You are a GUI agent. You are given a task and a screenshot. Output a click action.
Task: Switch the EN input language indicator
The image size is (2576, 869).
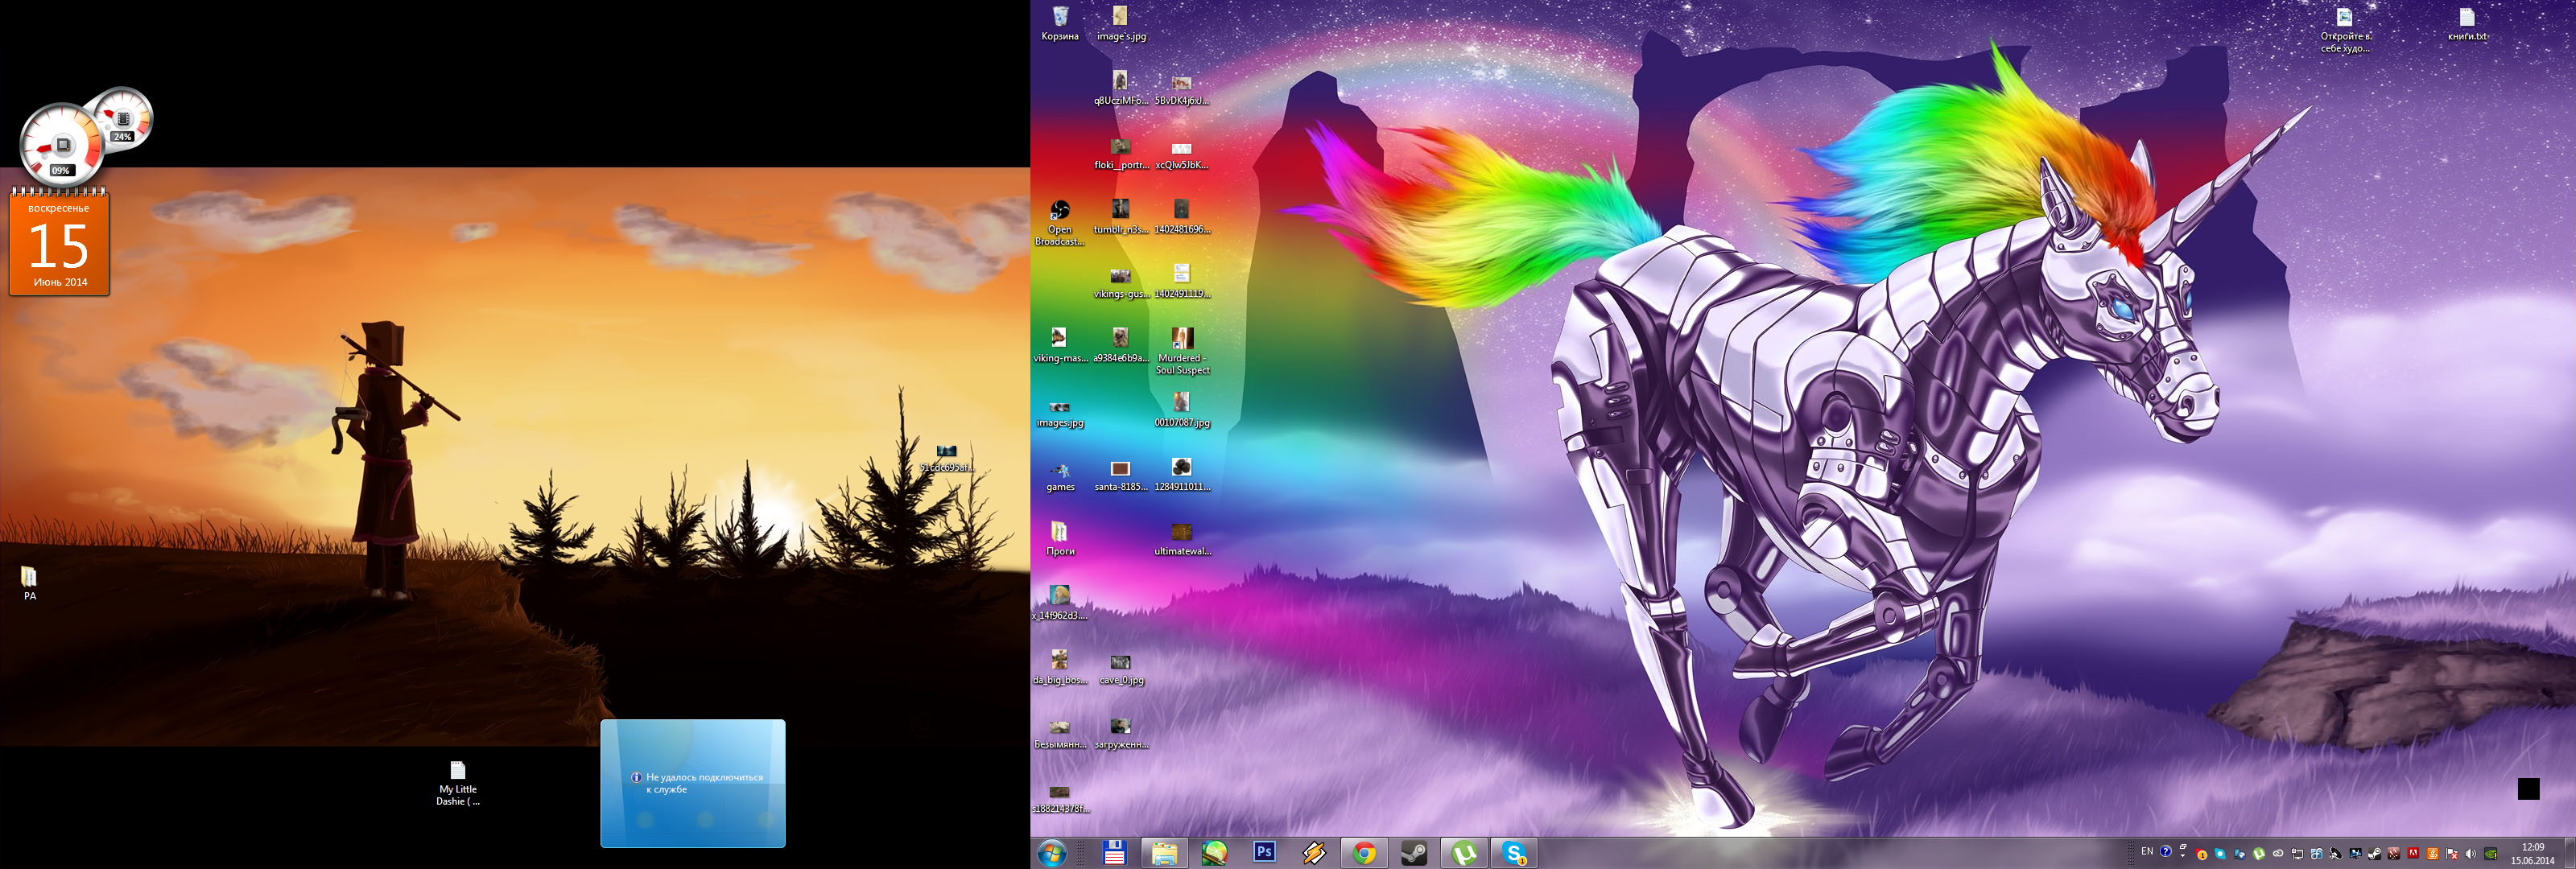2147,851
